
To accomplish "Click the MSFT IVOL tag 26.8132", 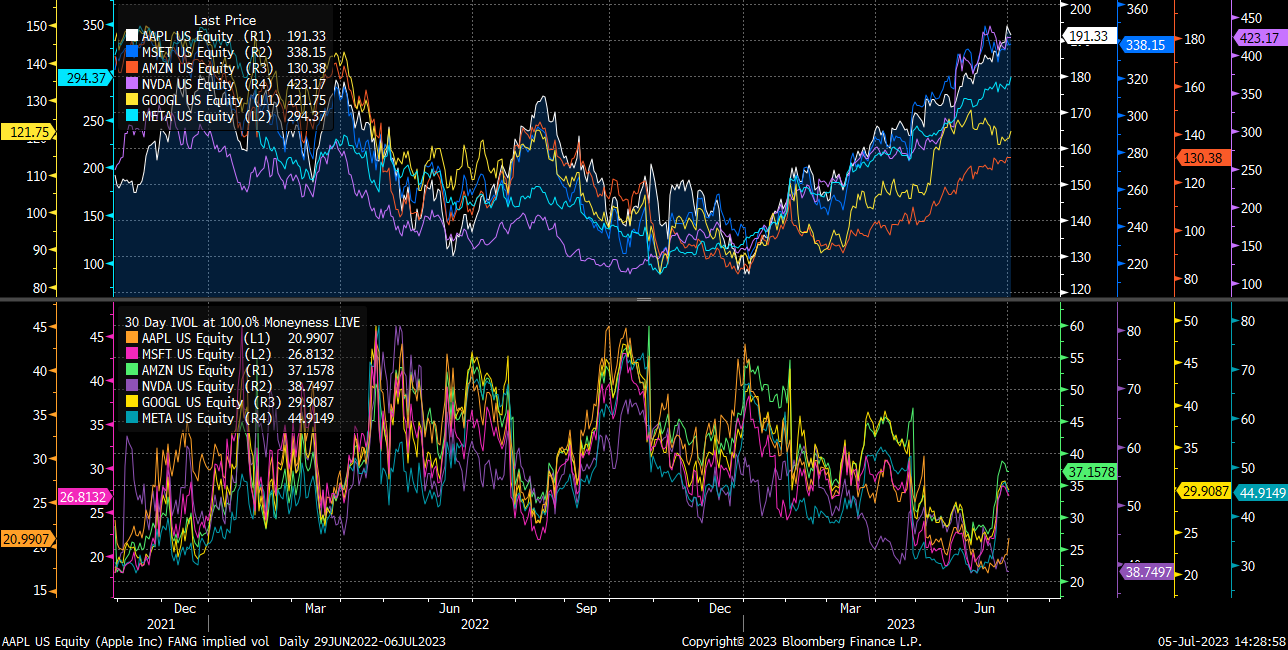I will click(x=82, y=496).
